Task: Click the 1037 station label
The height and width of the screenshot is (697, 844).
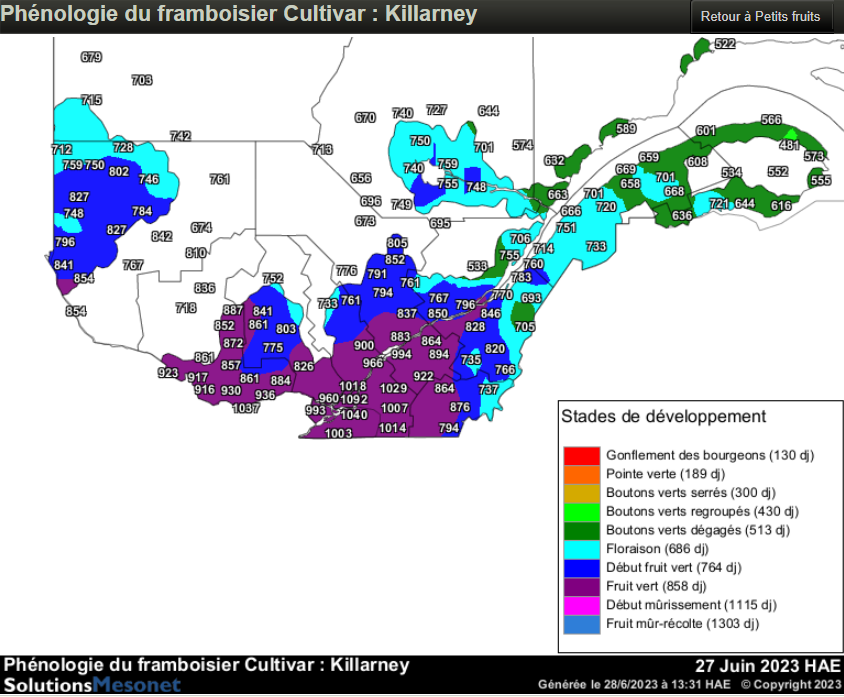Action: [246, 408]
